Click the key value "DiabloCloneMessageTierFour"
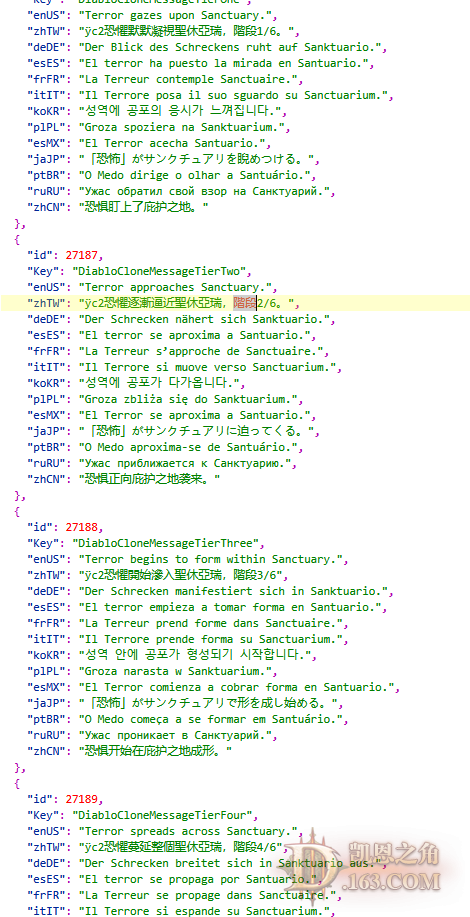Viewport: 470px width, 917px height. coord(164,815)
